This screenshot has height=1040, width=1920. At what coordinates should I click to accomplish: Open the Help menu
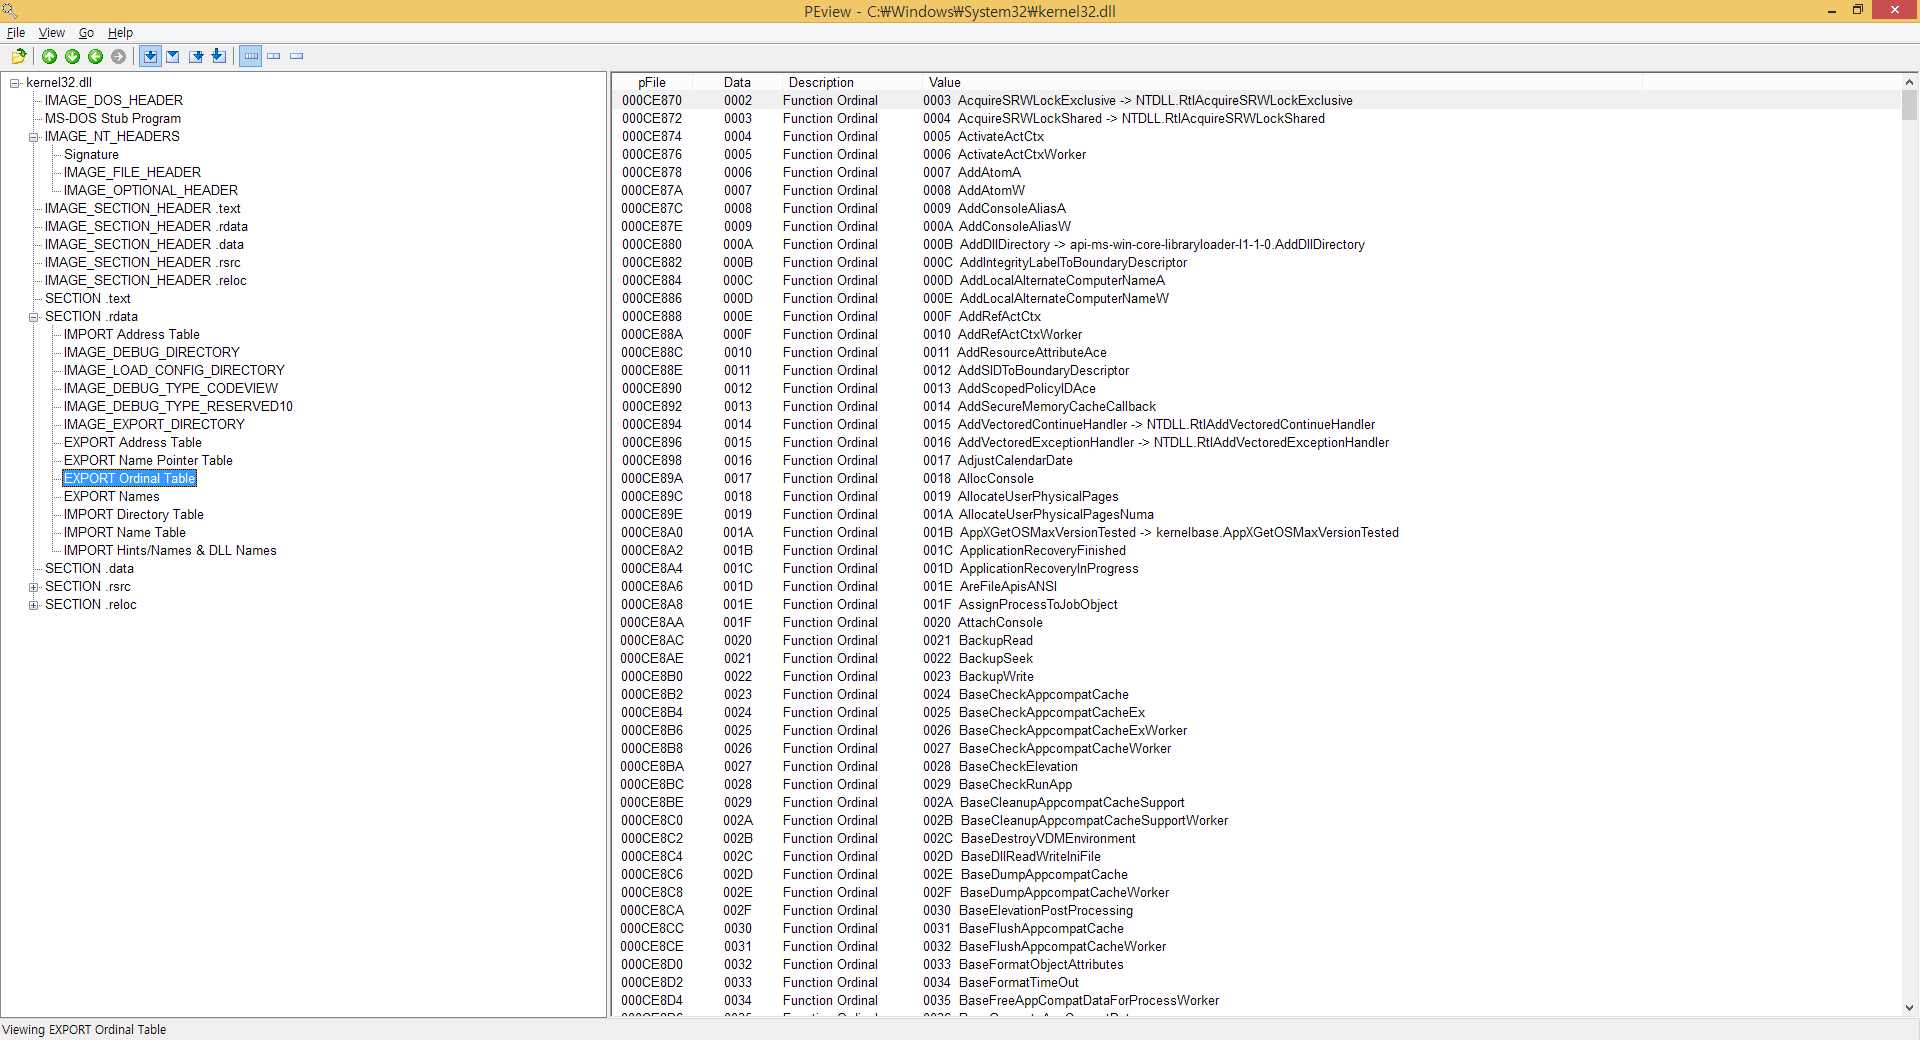click(x=121, y=33)
